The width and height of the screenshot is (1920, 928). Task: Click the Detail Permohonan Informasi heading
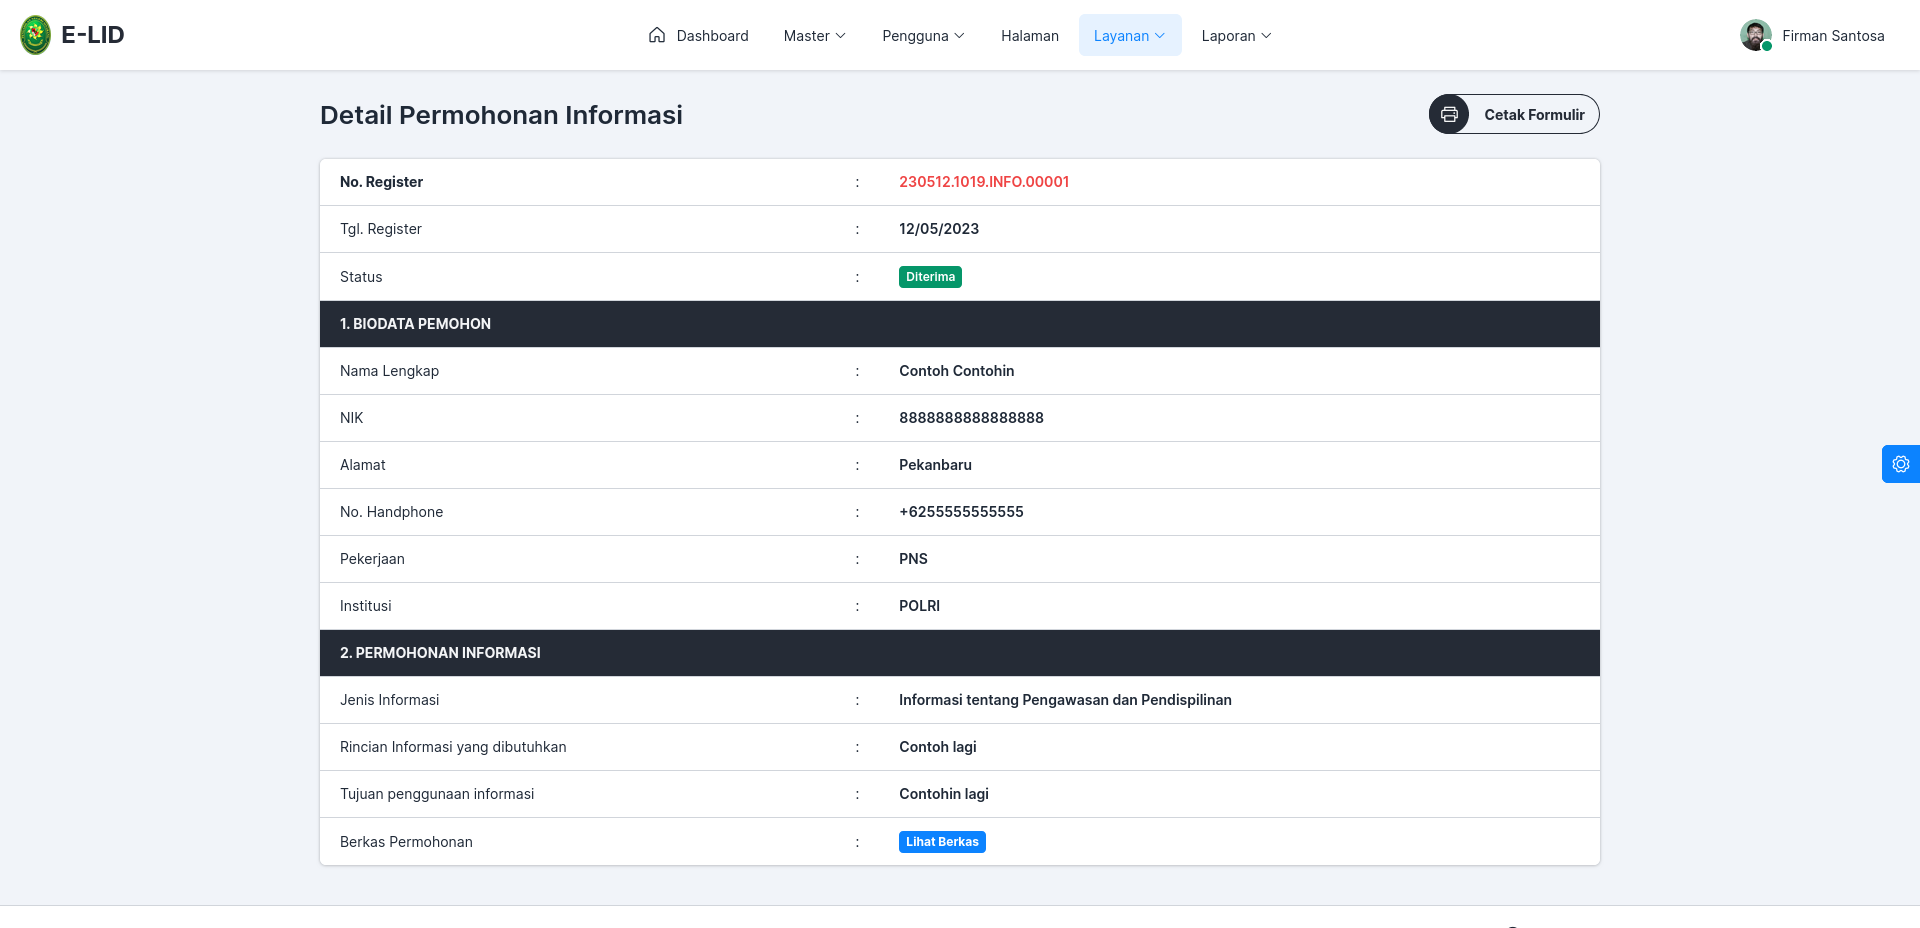click(501, 115)
